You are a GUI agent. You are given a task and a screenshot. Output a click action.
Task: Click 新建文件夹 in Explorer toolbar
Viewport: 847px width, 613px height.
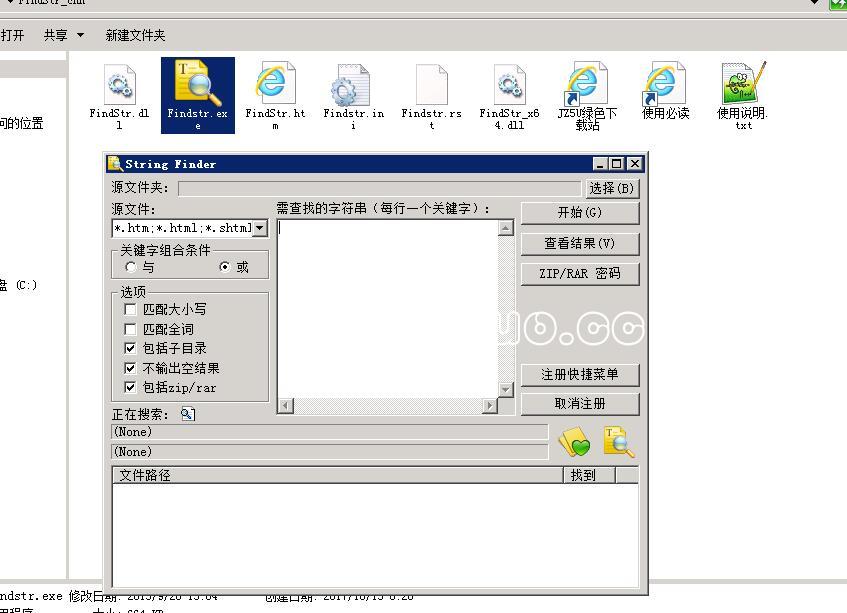coord(136,35)
